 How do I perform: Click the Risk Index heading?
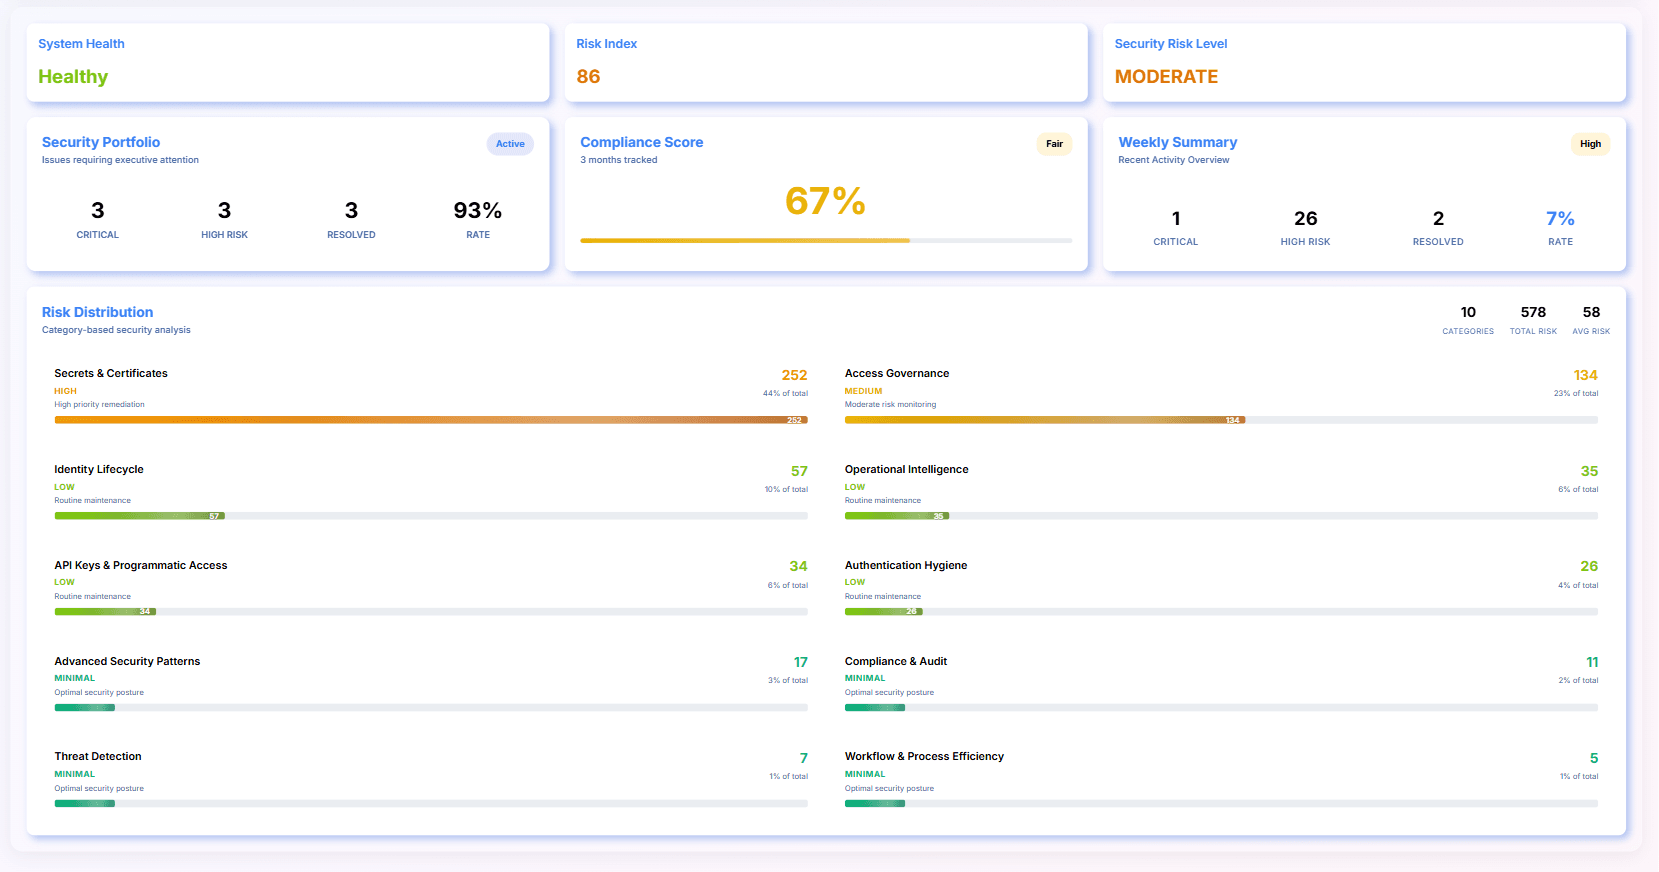click(606, 44)
